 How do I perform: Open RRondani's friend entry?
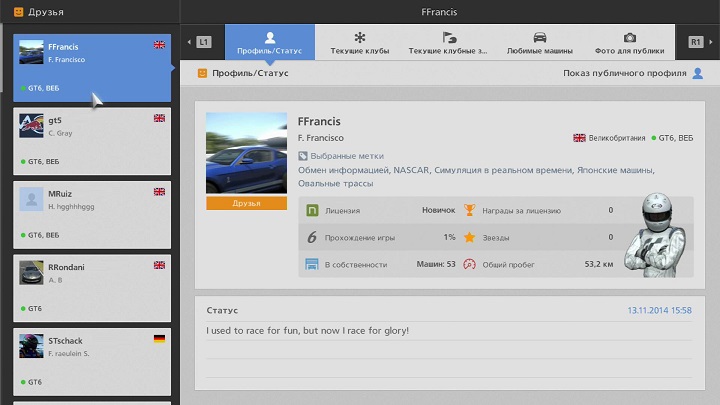tap(92, 285)
